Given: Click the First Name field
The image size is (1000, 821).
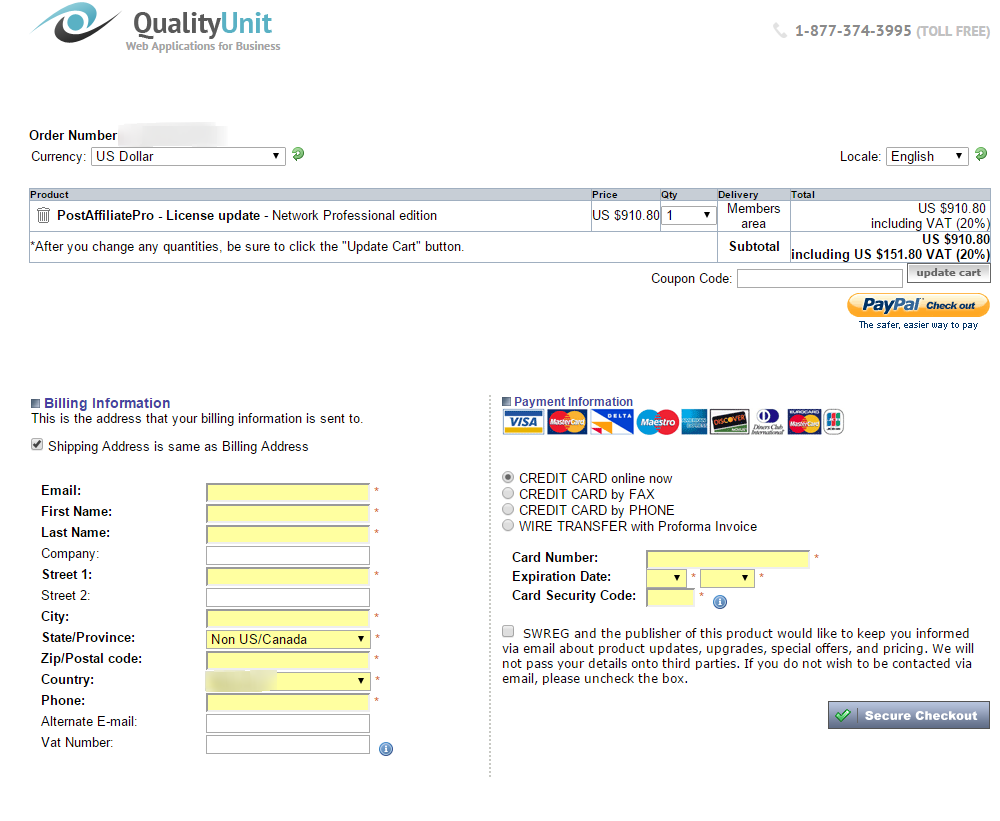Looking at the screenshot, I should (x=288, y=513).
